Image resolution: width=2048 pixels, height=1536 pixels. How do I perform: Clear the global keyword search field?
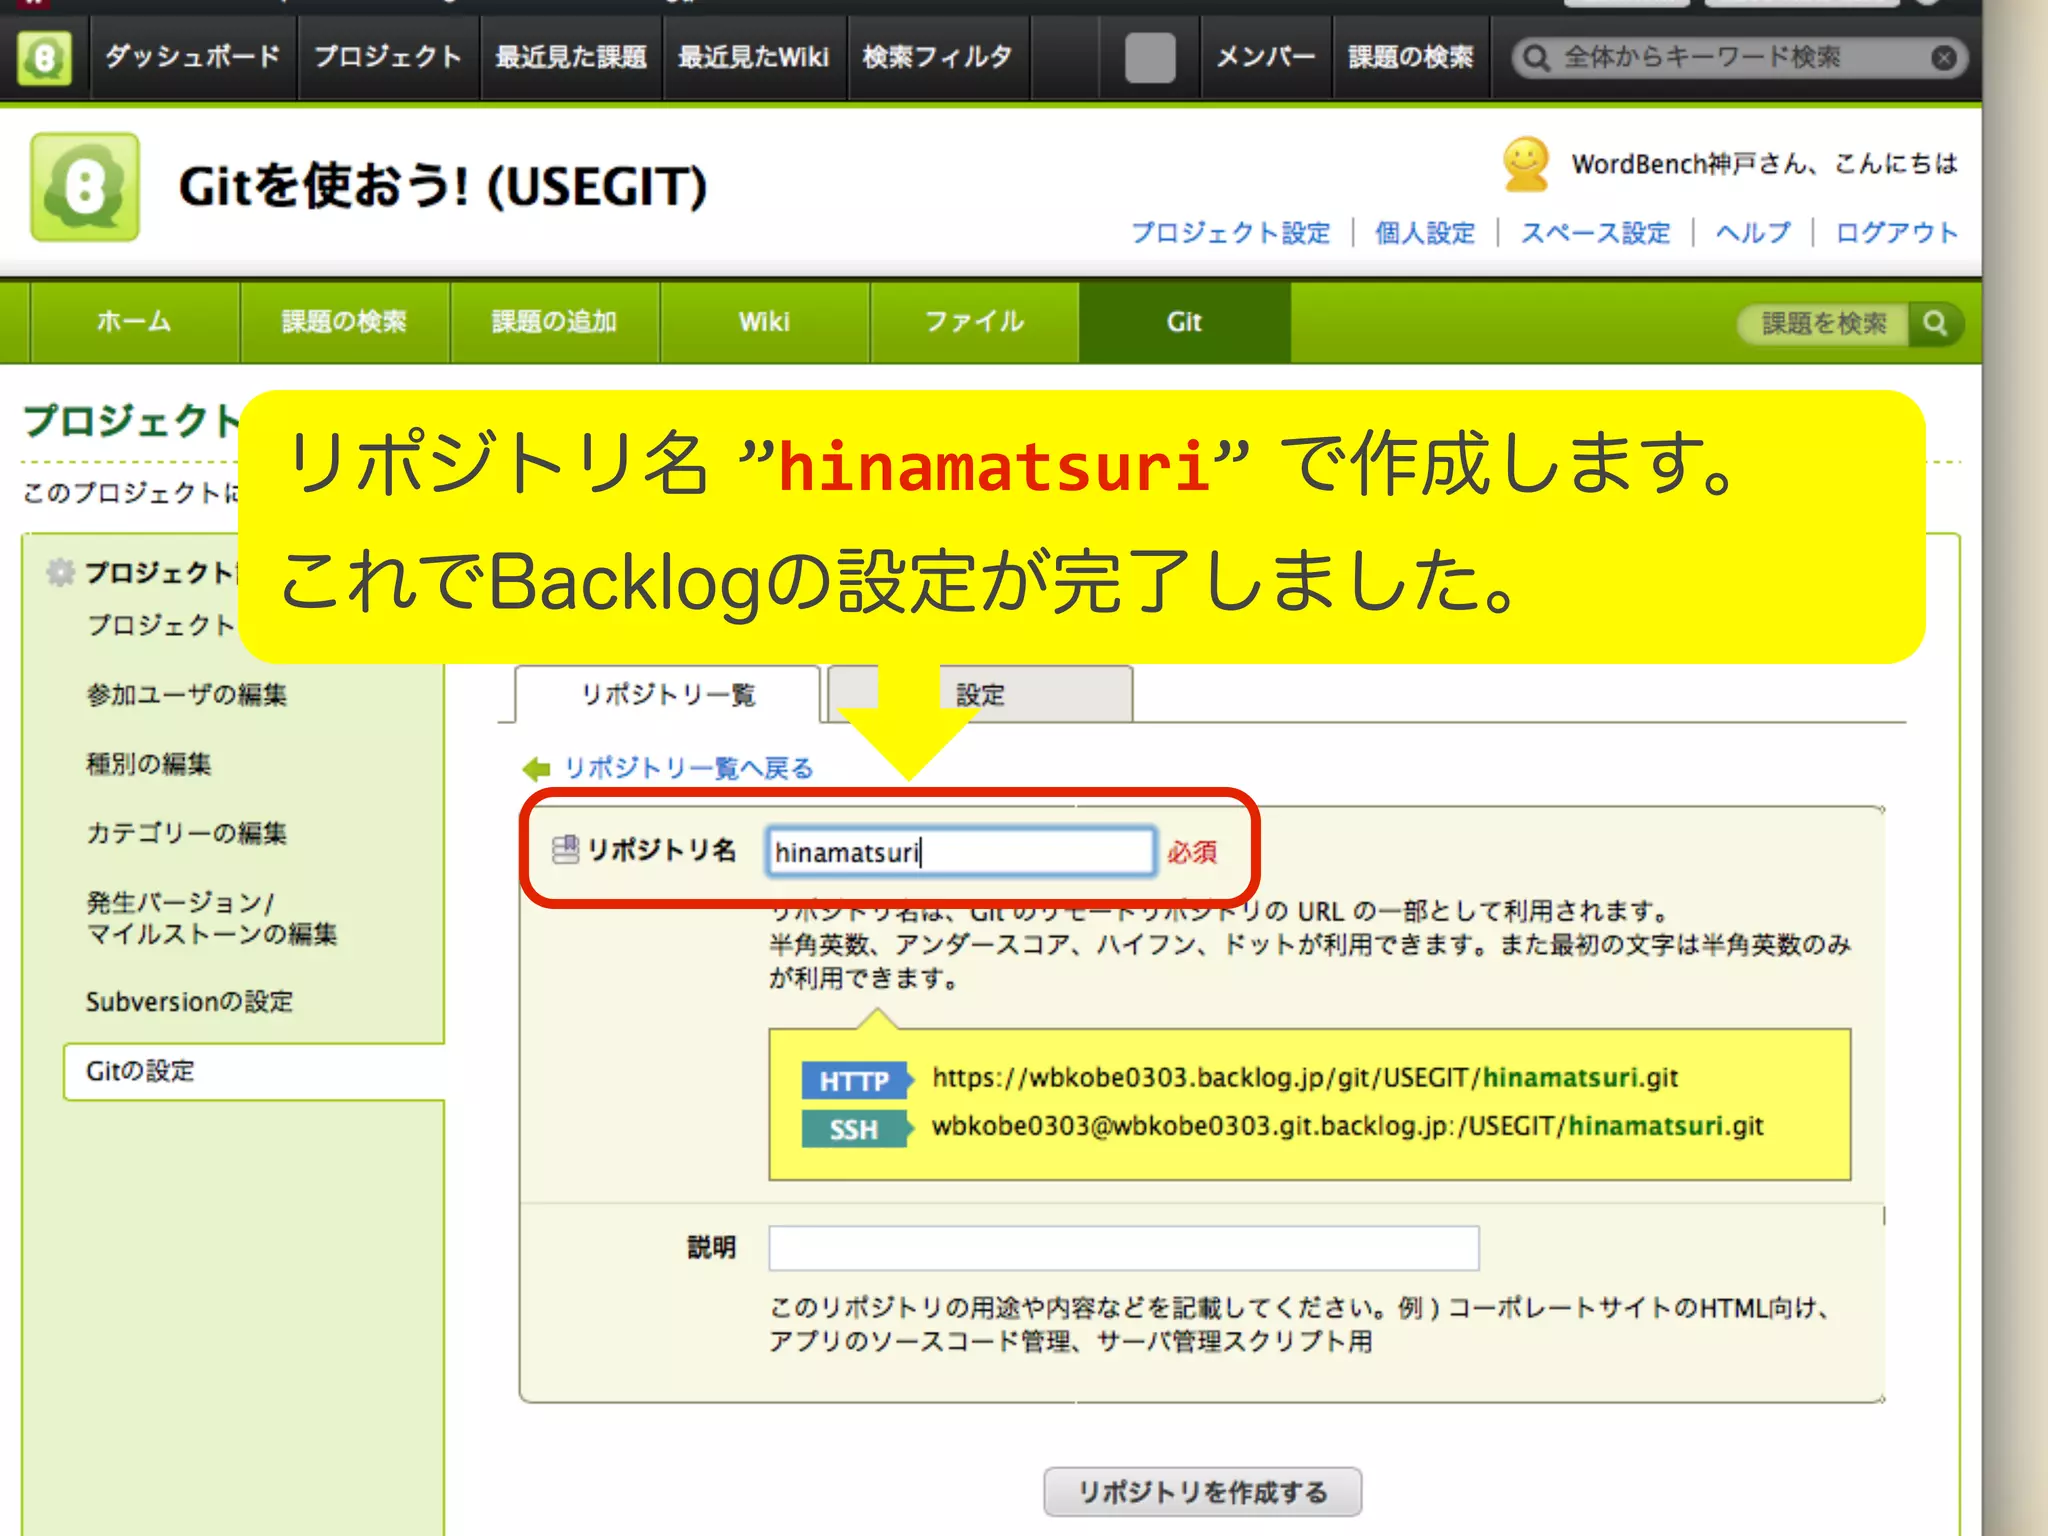pyautogui.click(x=1943, y=58)
